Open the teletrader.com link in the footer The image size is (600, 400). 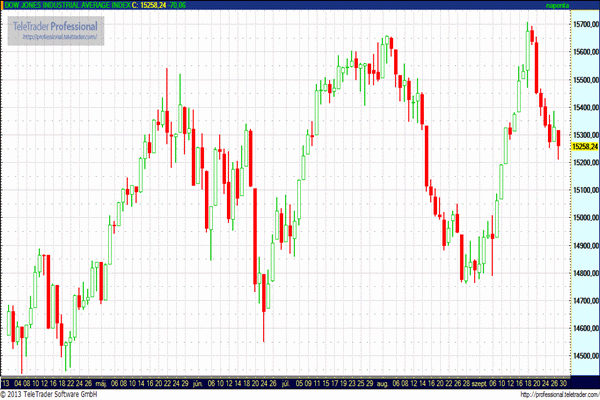[558, 394]
